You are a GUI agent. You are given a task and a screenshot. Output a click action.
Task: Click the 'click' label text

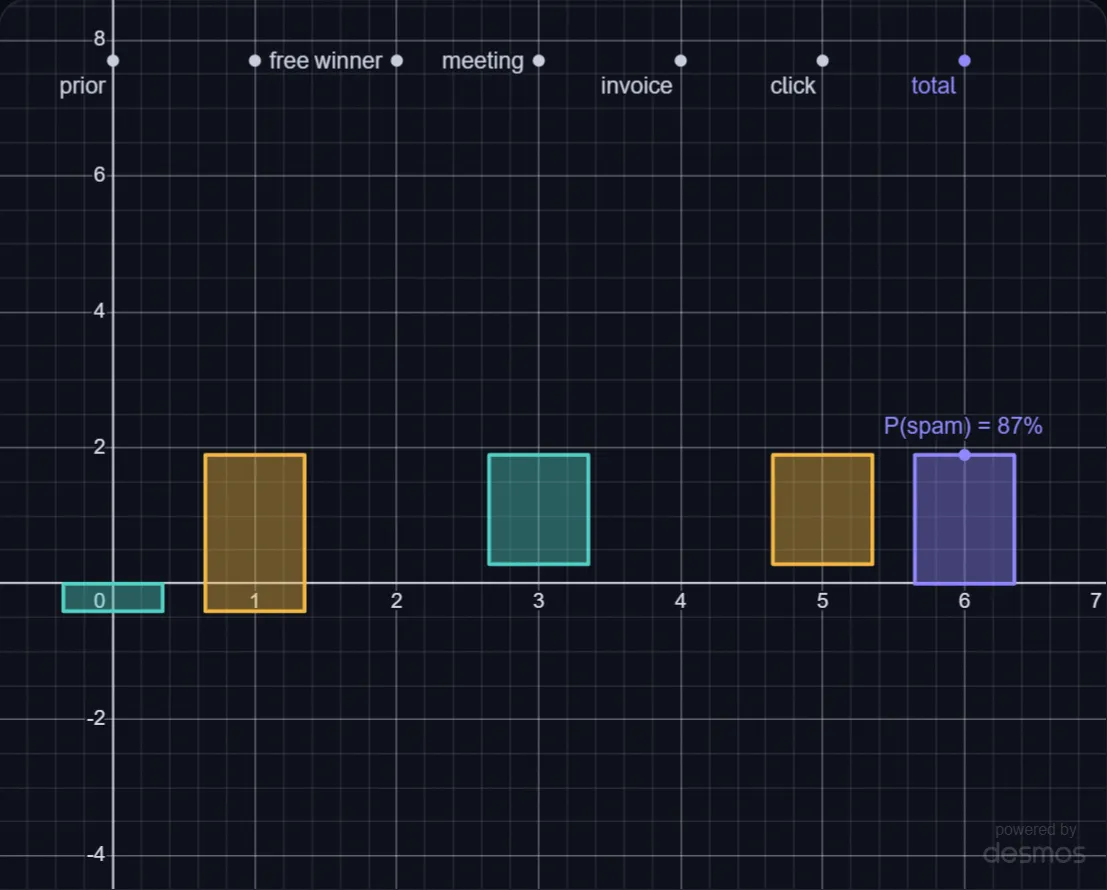(x=792, y=86)
